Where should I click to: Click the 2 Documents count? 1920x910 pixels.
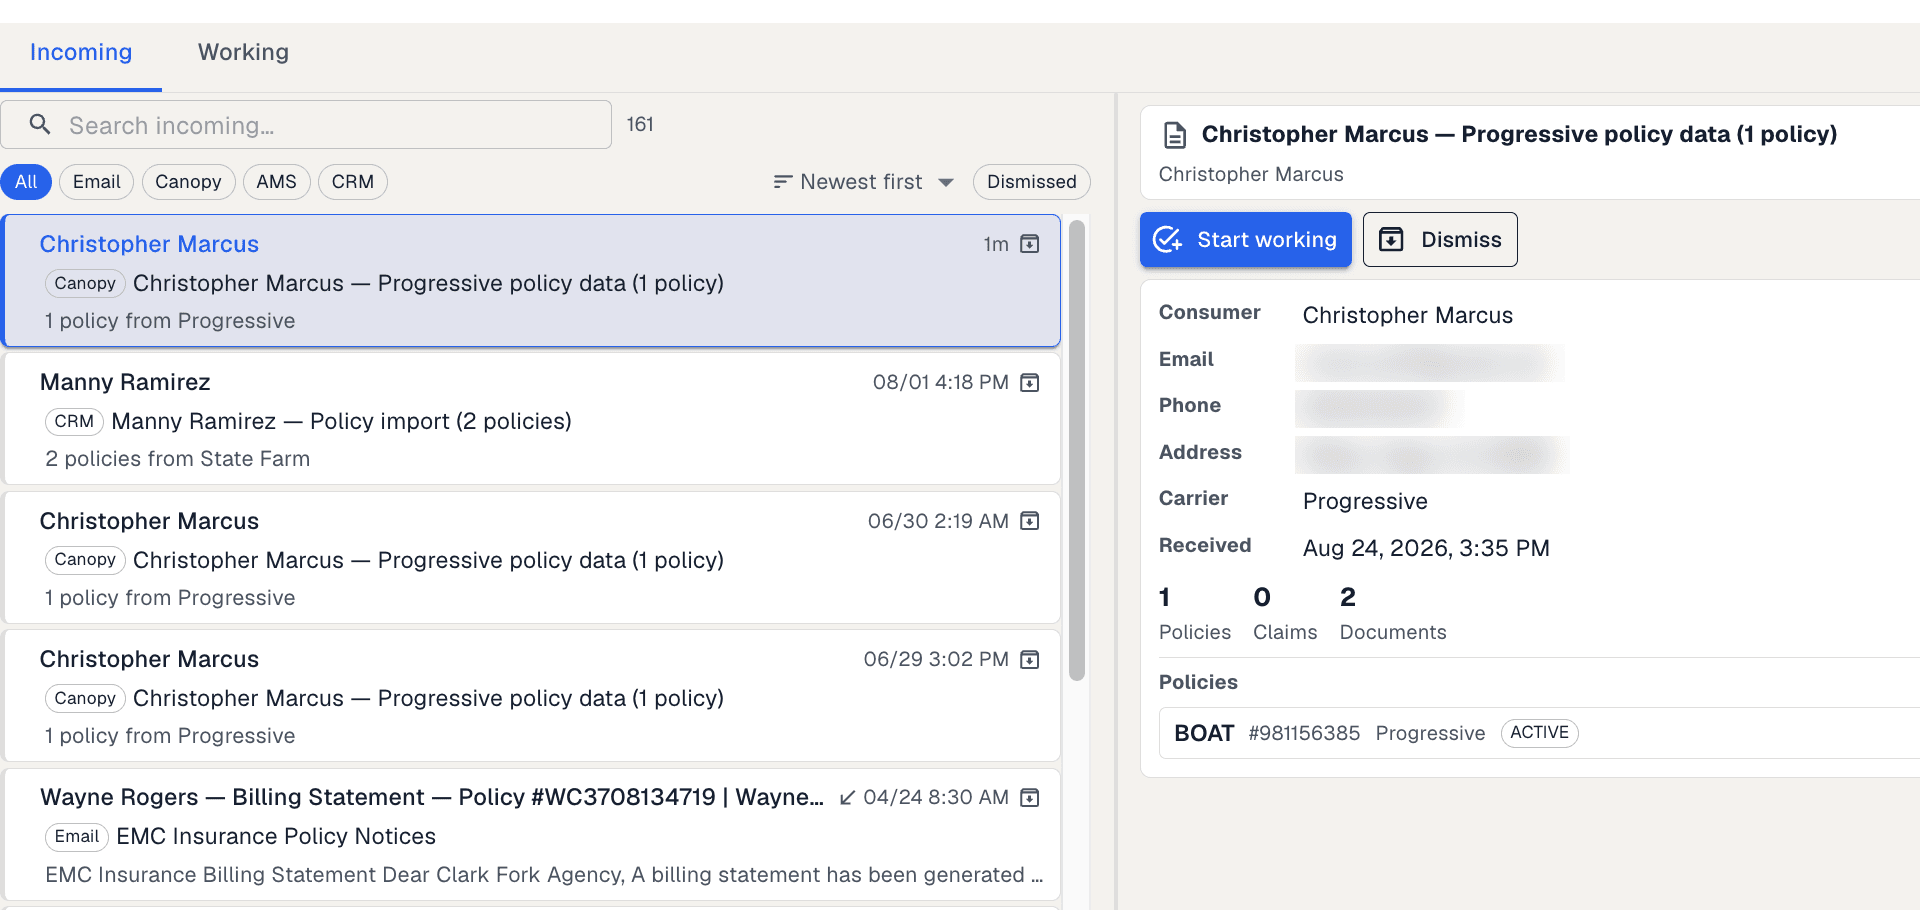(1393, 613)
